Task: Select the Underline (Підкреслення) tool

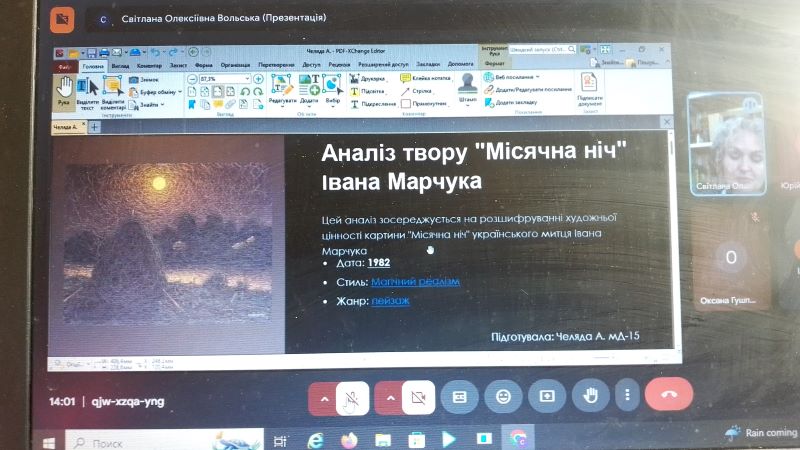Action: click(373, 104)
